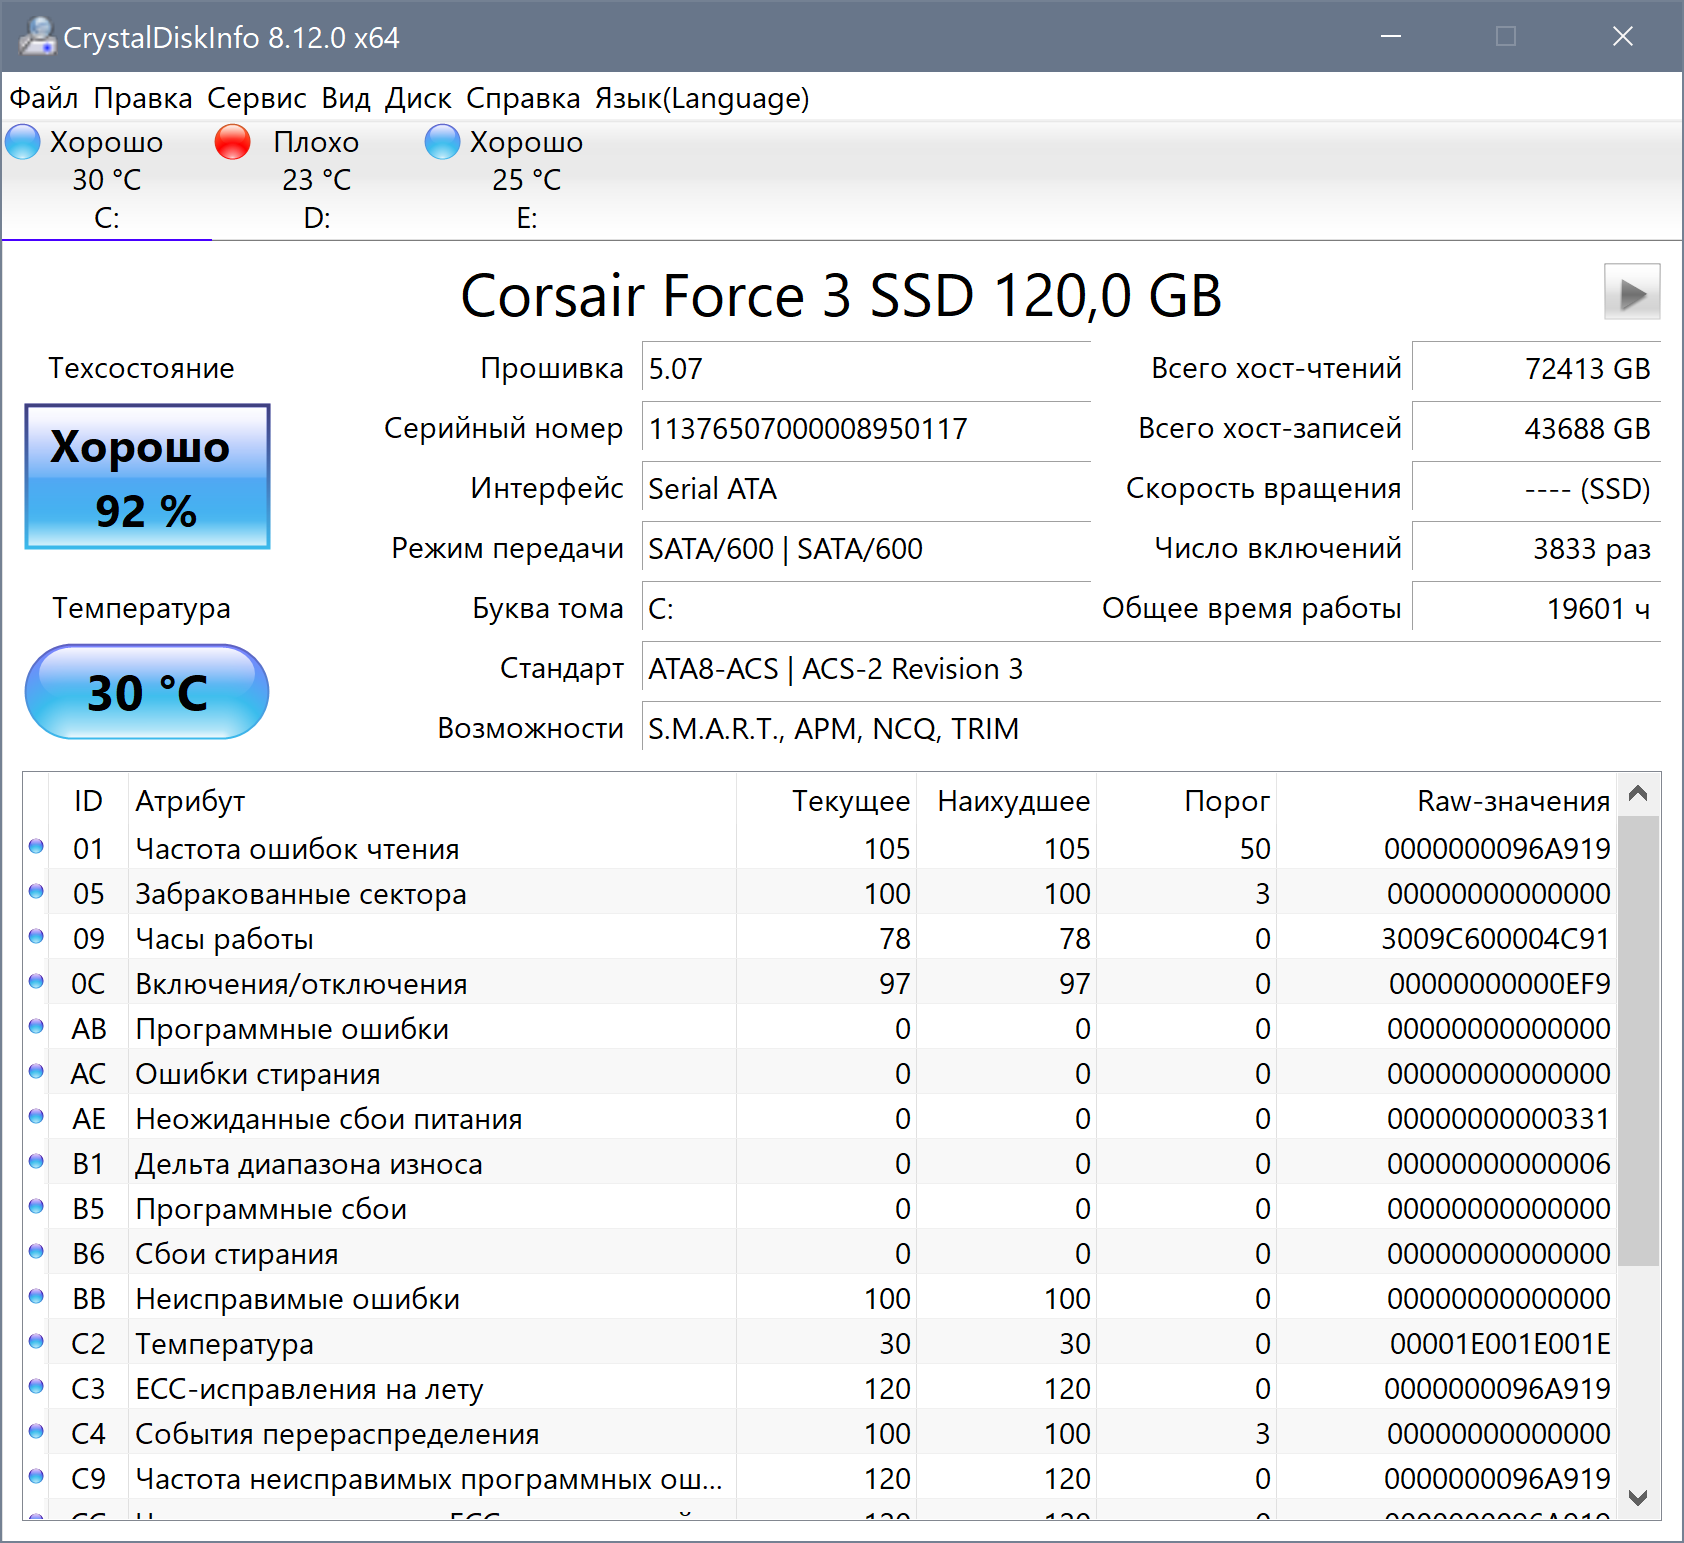Click status dot for attribute B5 Программные сбои
This screenshot has width=1684, height=1543.
(36, 1207)
